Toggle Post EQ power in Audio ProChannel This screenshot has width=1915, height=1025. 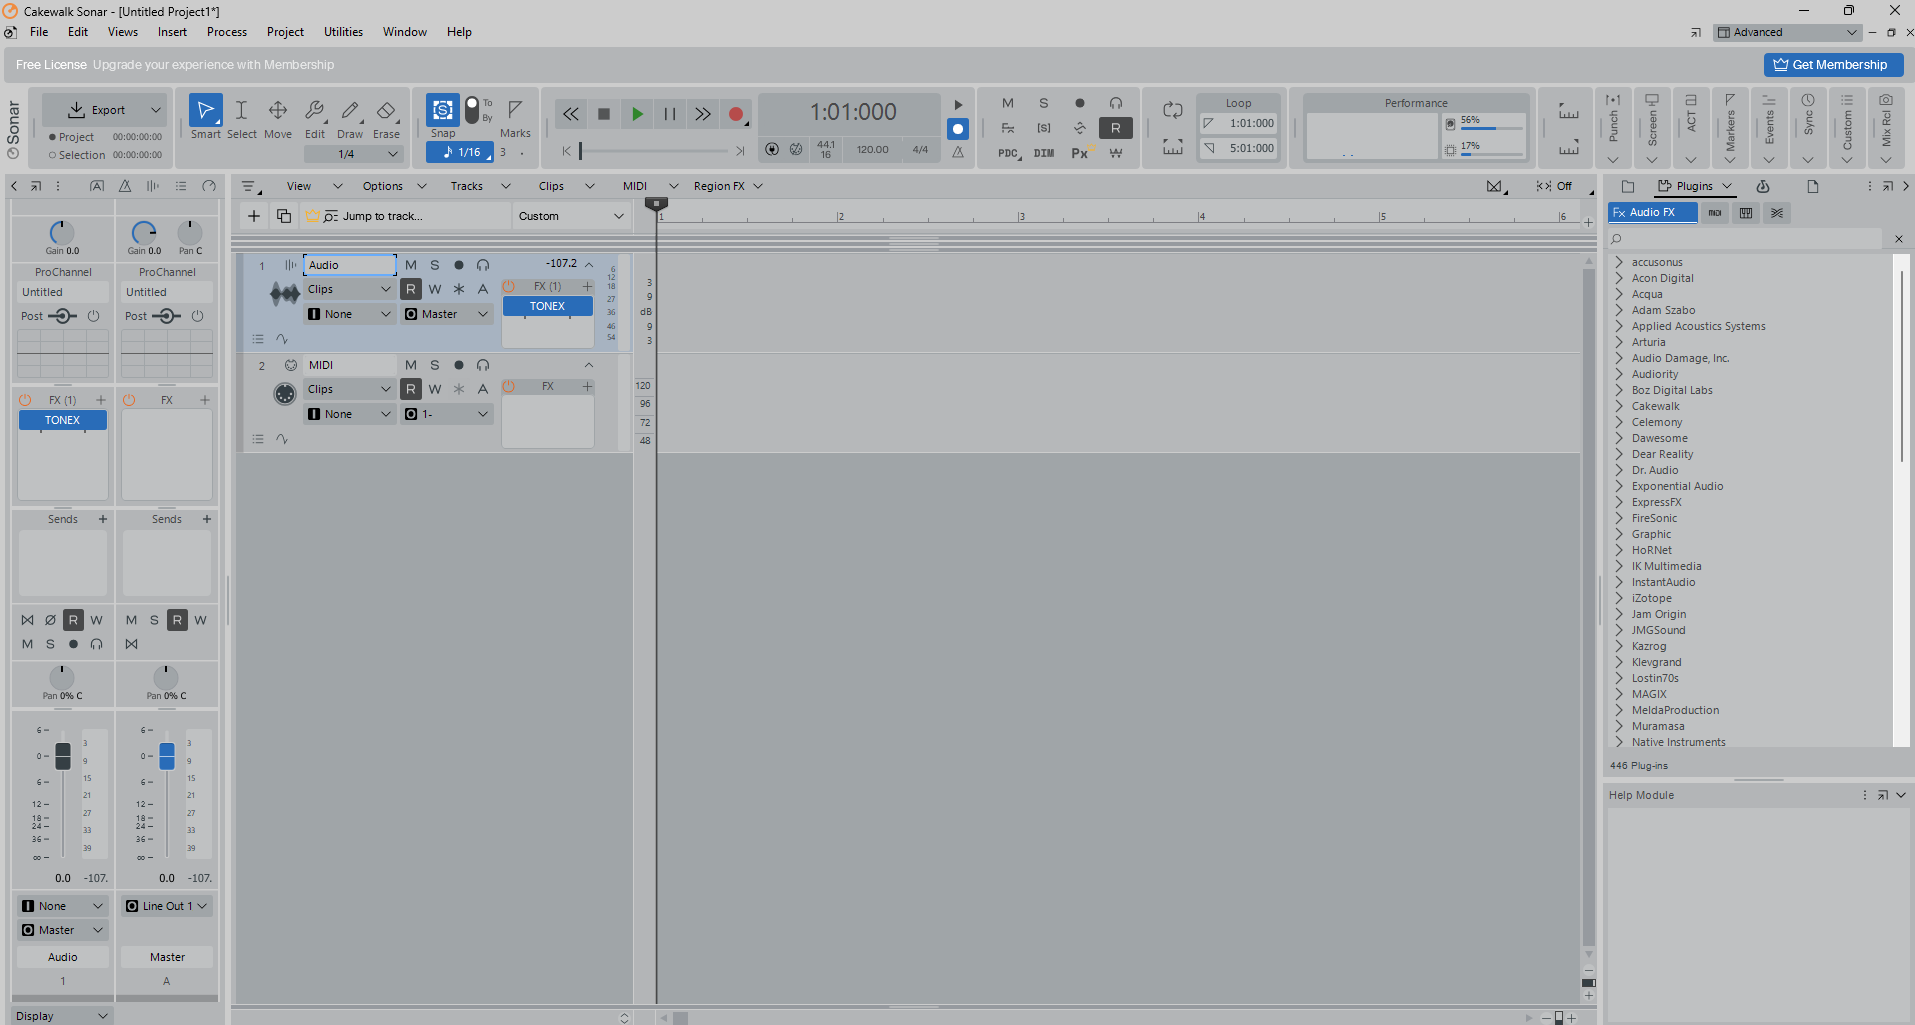(93, 316)
